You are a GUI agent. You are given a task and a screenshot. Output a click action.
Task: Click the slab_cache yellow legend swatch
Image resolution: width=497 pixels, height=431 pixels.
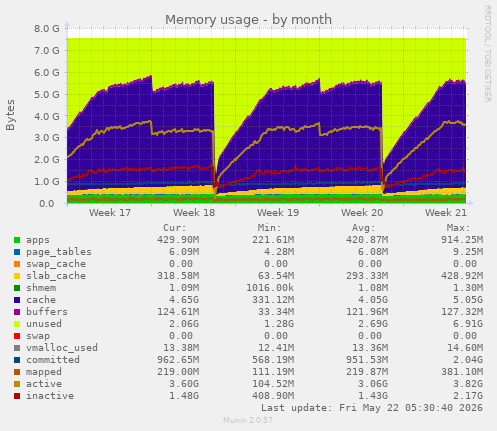(x=17, y=276)
